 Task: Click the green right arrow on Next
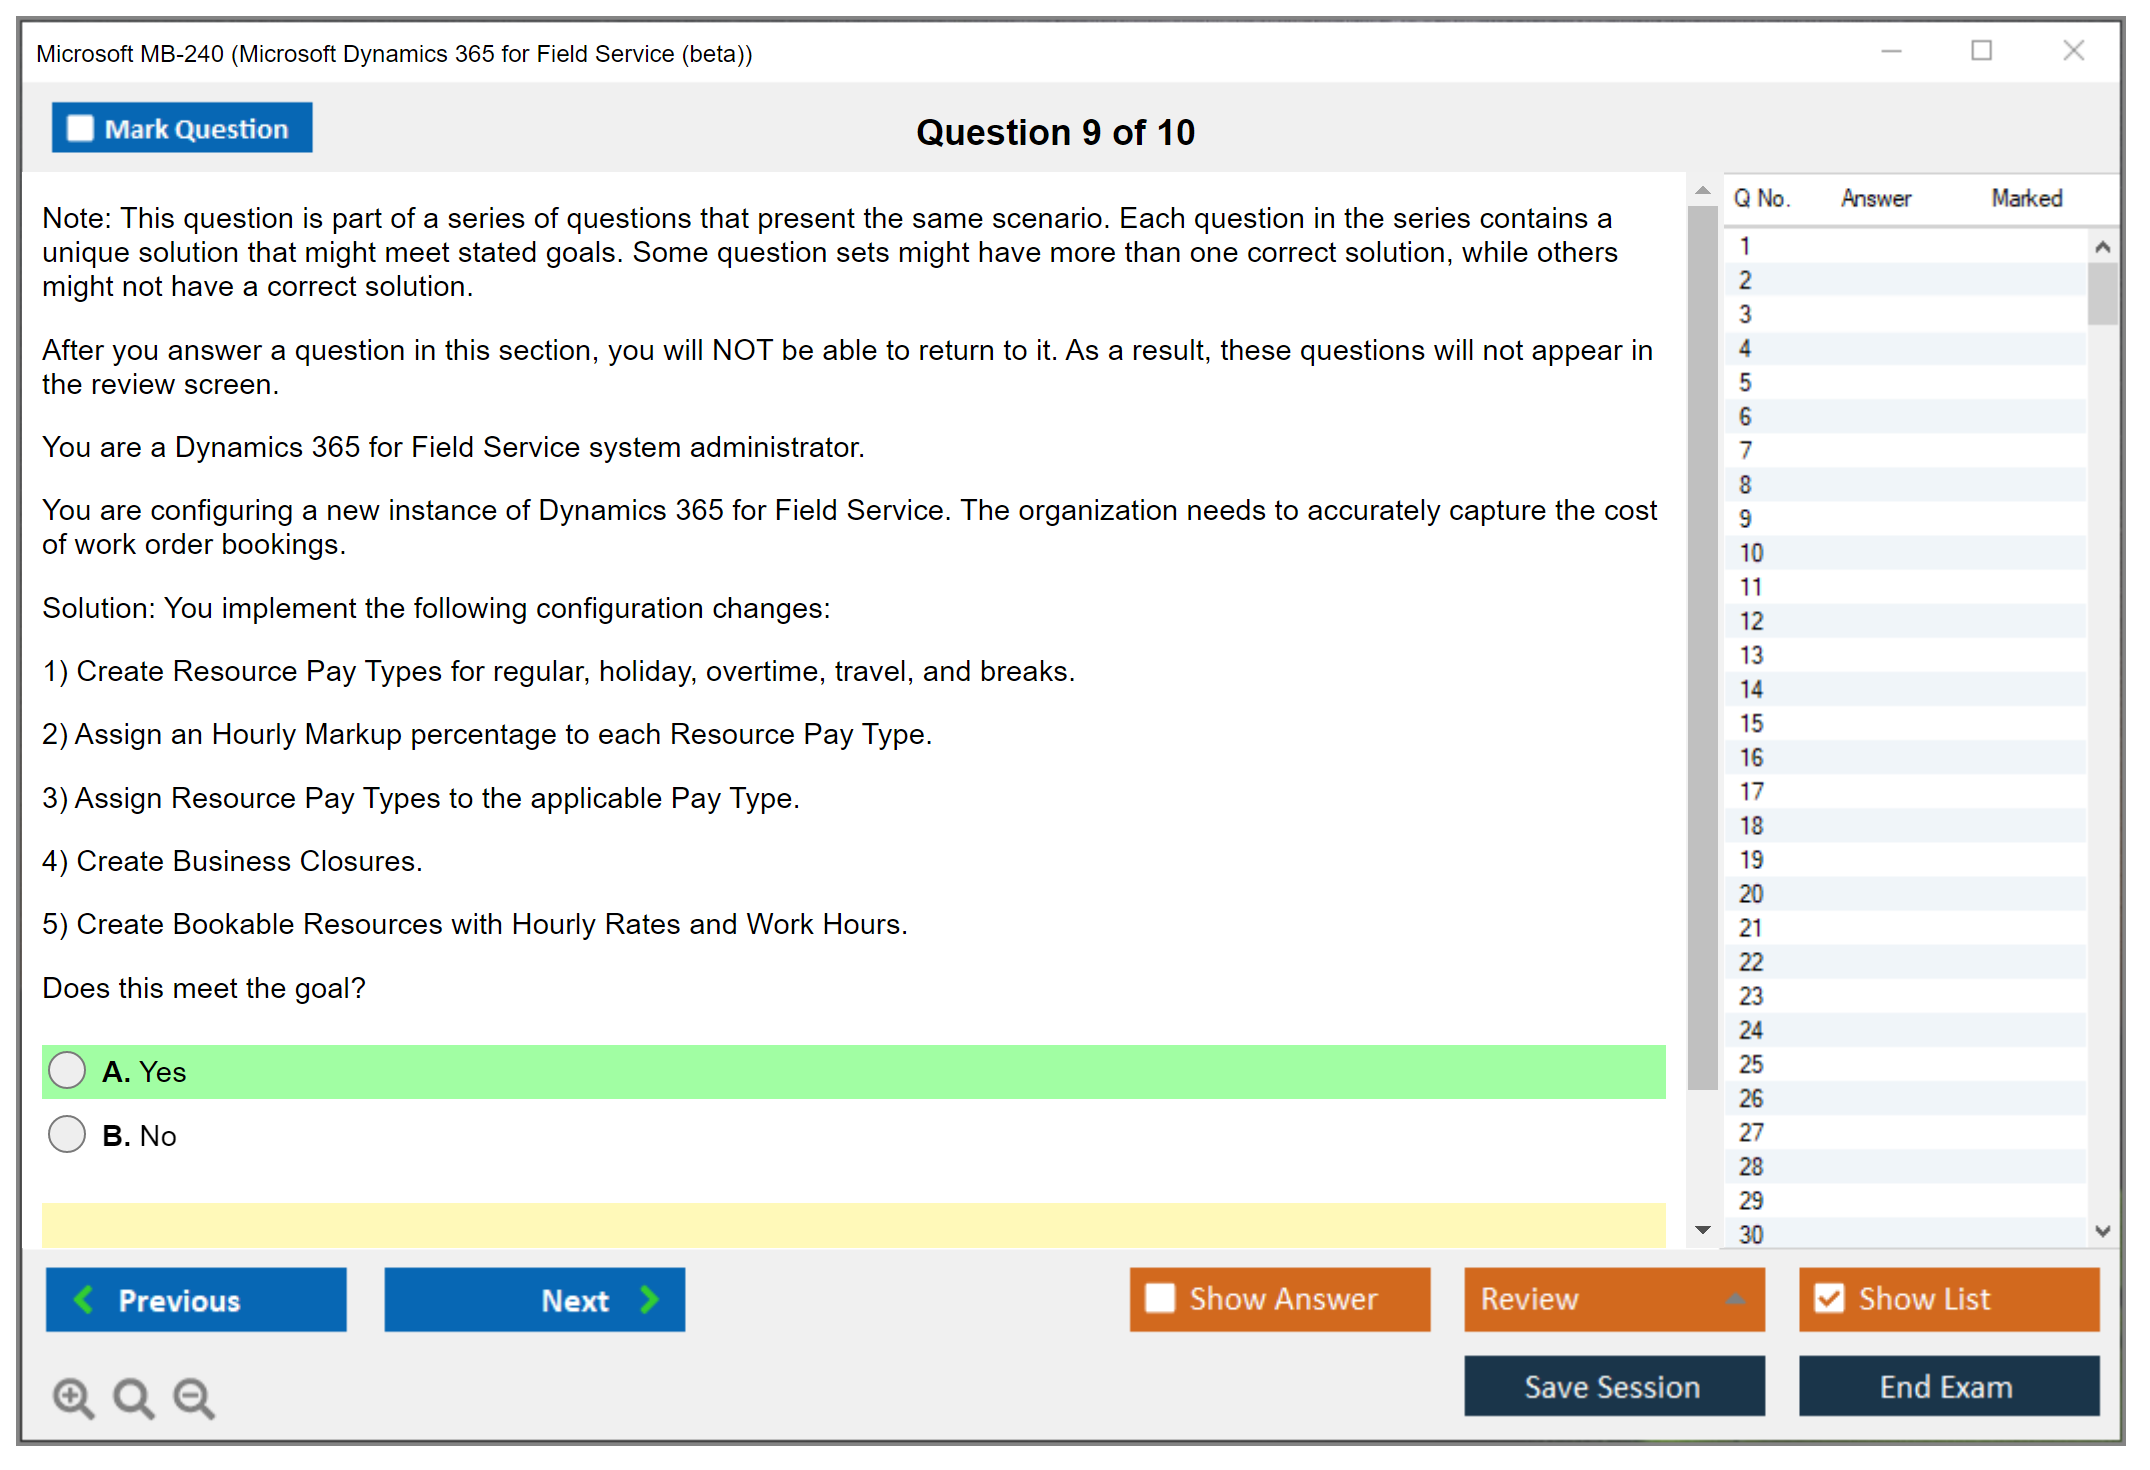coord(650,1299)
